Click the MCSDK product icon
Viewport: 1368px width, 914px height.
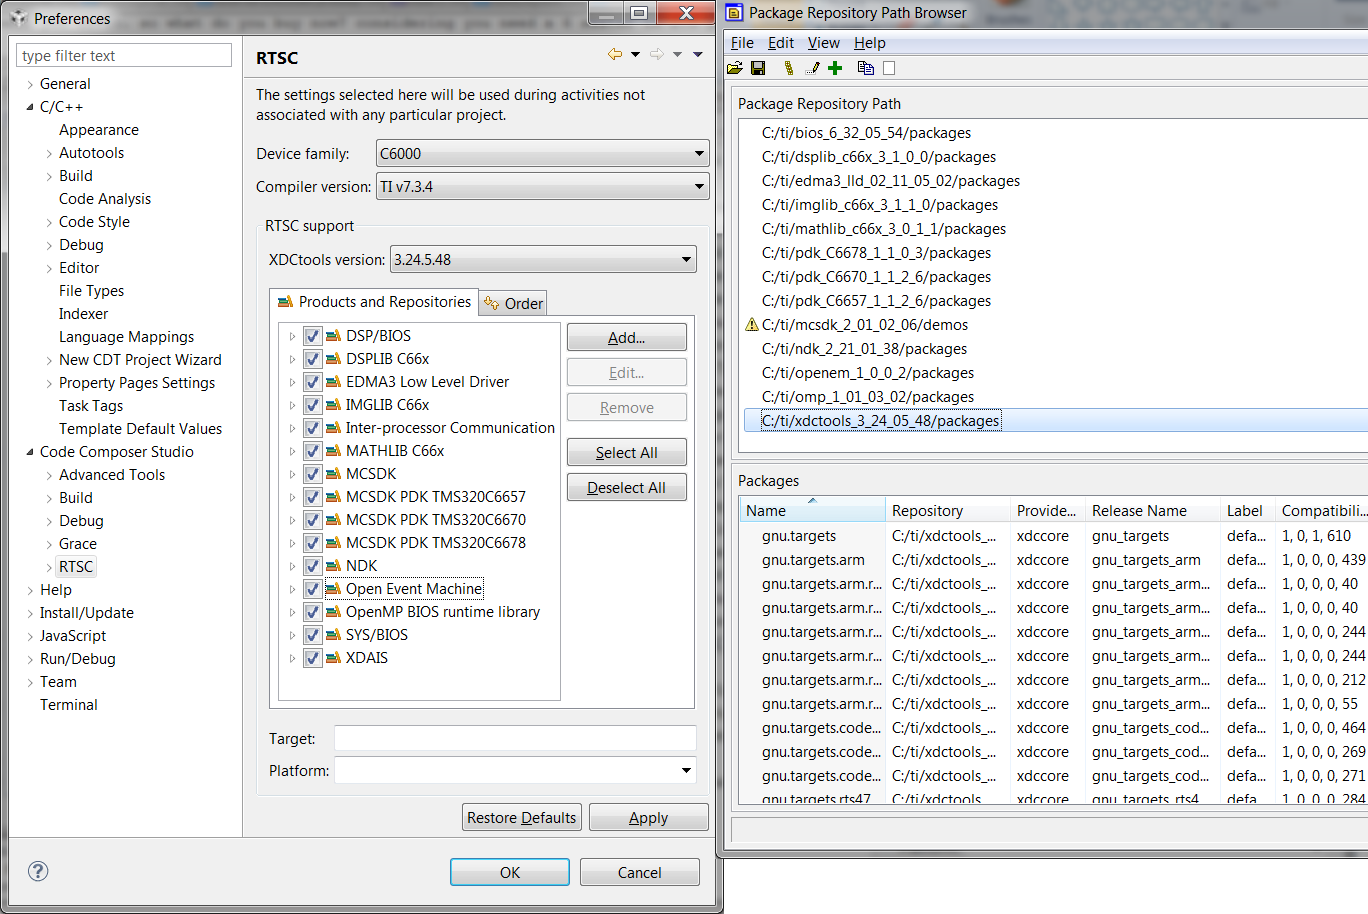pyautogui.click(x=334, y=474)
